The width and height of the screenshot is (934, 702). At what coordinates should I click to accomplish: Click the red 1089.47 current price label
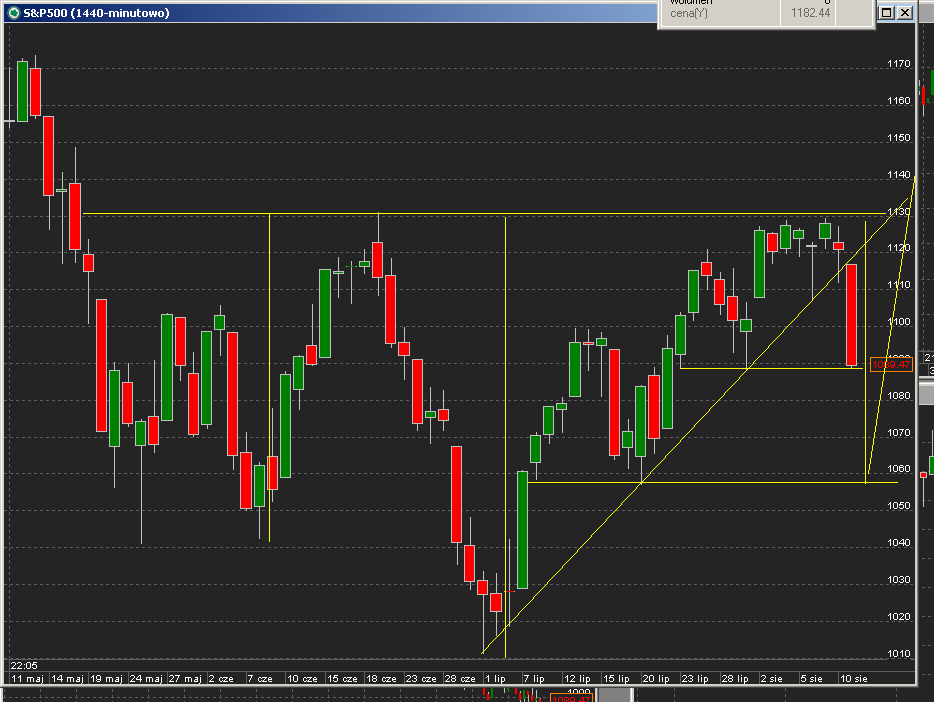(891, 364)
